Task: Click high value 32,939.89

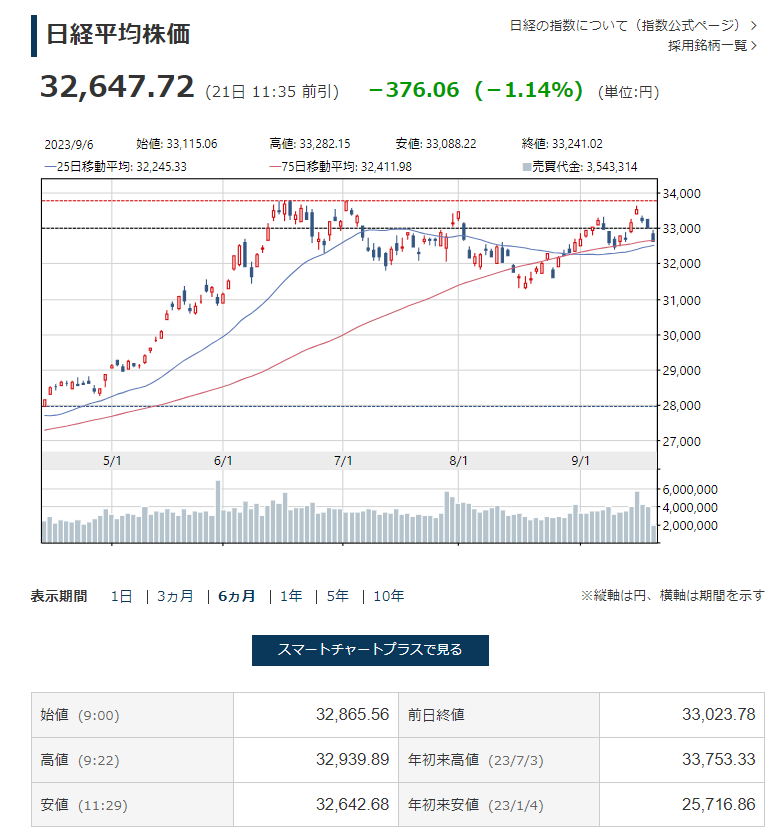Action: (352, 760)
